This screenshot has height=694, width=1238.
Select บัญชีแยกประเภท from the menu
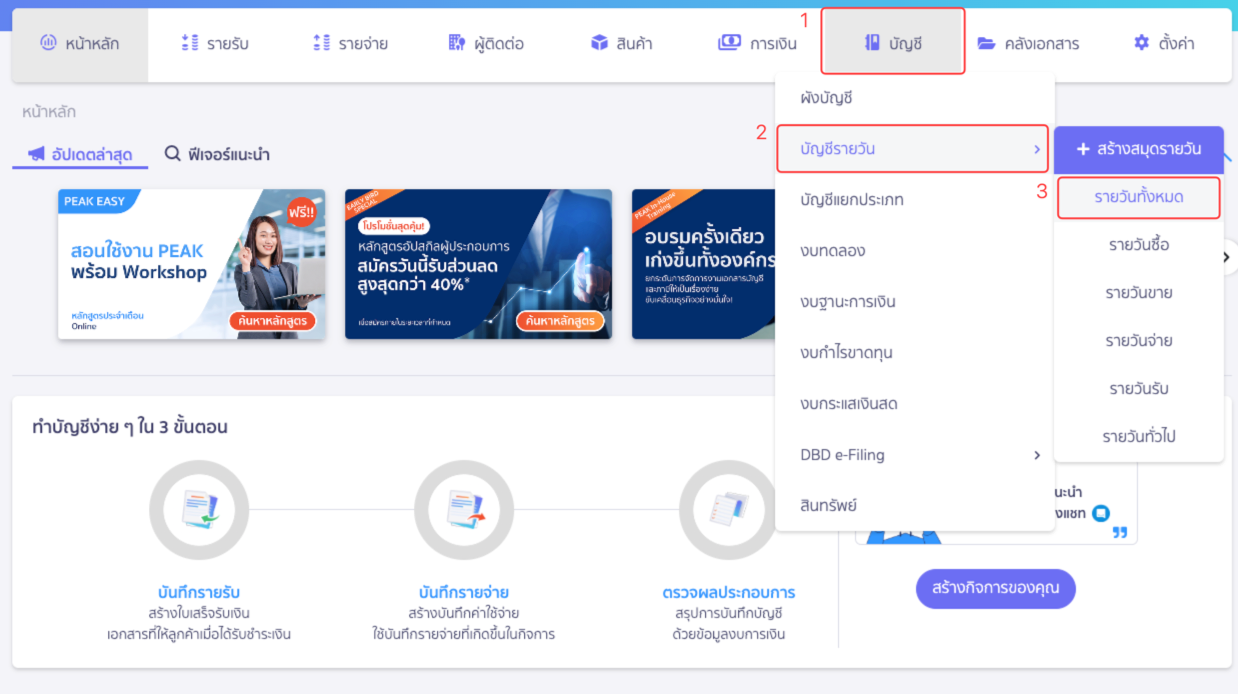[914, 200]
